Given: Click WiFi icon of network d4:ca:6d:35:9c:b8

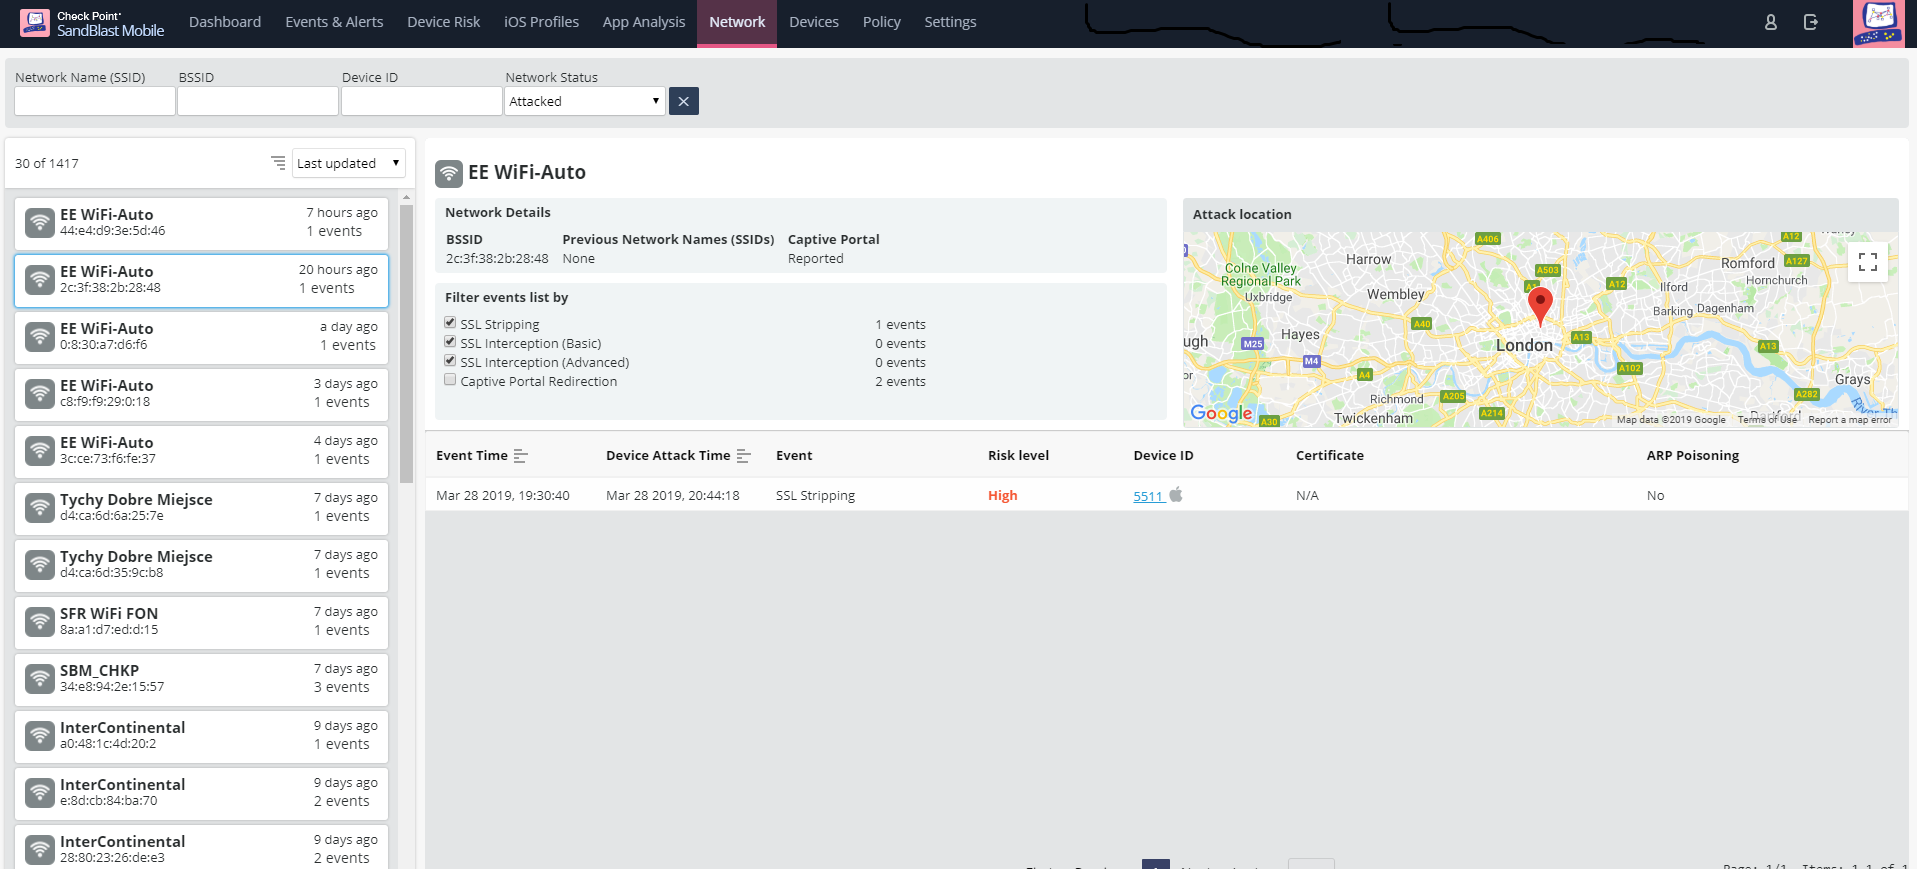Looking at the screenshot, I should pos(40,564).
